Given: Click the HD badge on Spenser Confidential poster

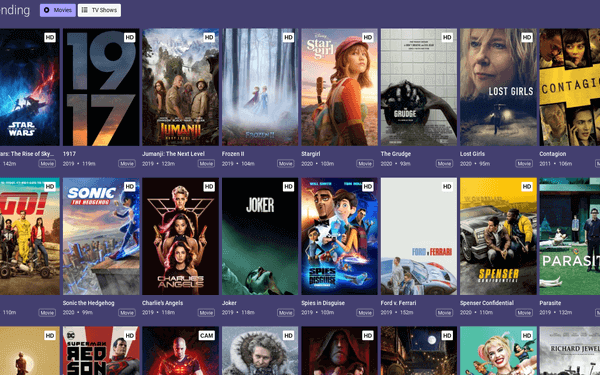Looking at the screenshot, I should tap(527, 187).
